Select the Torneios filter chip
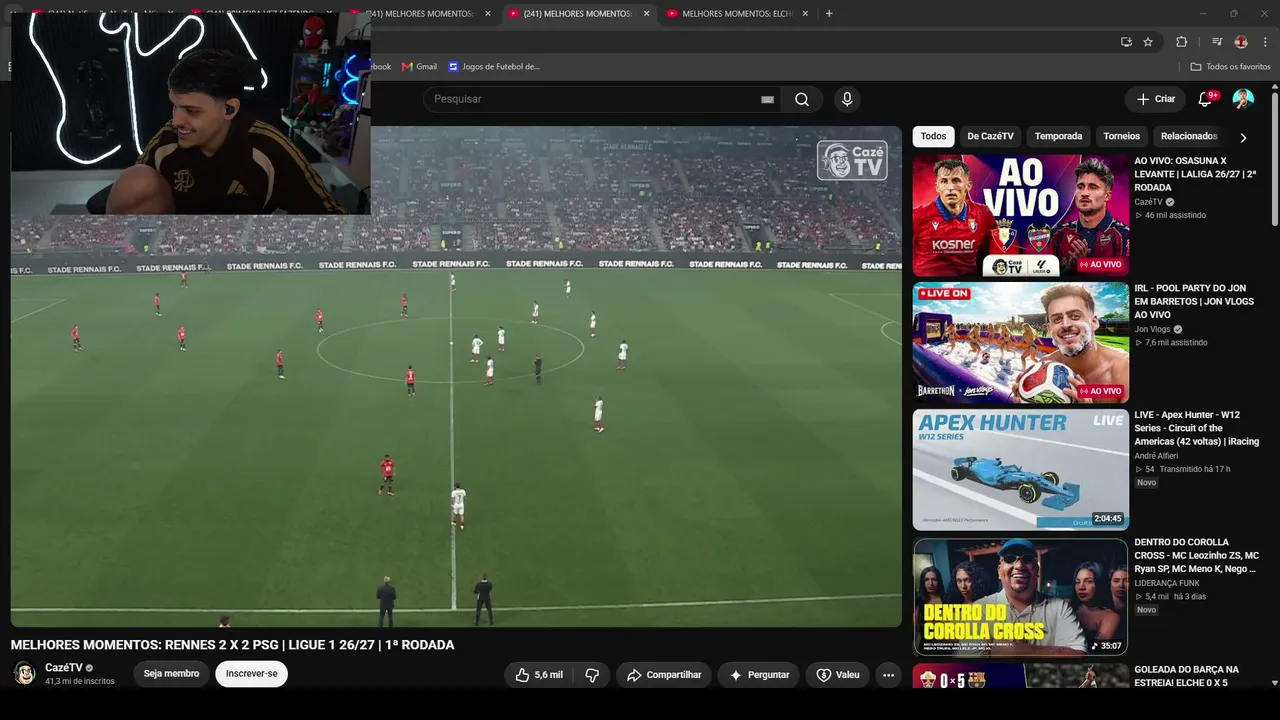The image size is (1280, 720). [1121, 136]
